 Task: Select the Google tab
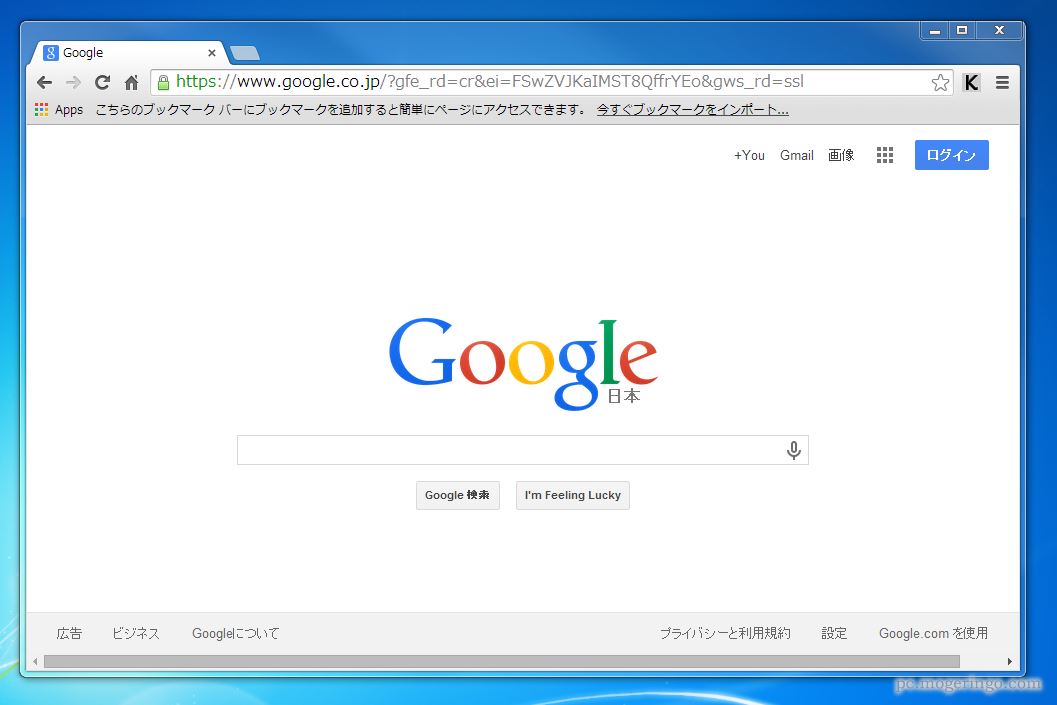coord(128,53)
